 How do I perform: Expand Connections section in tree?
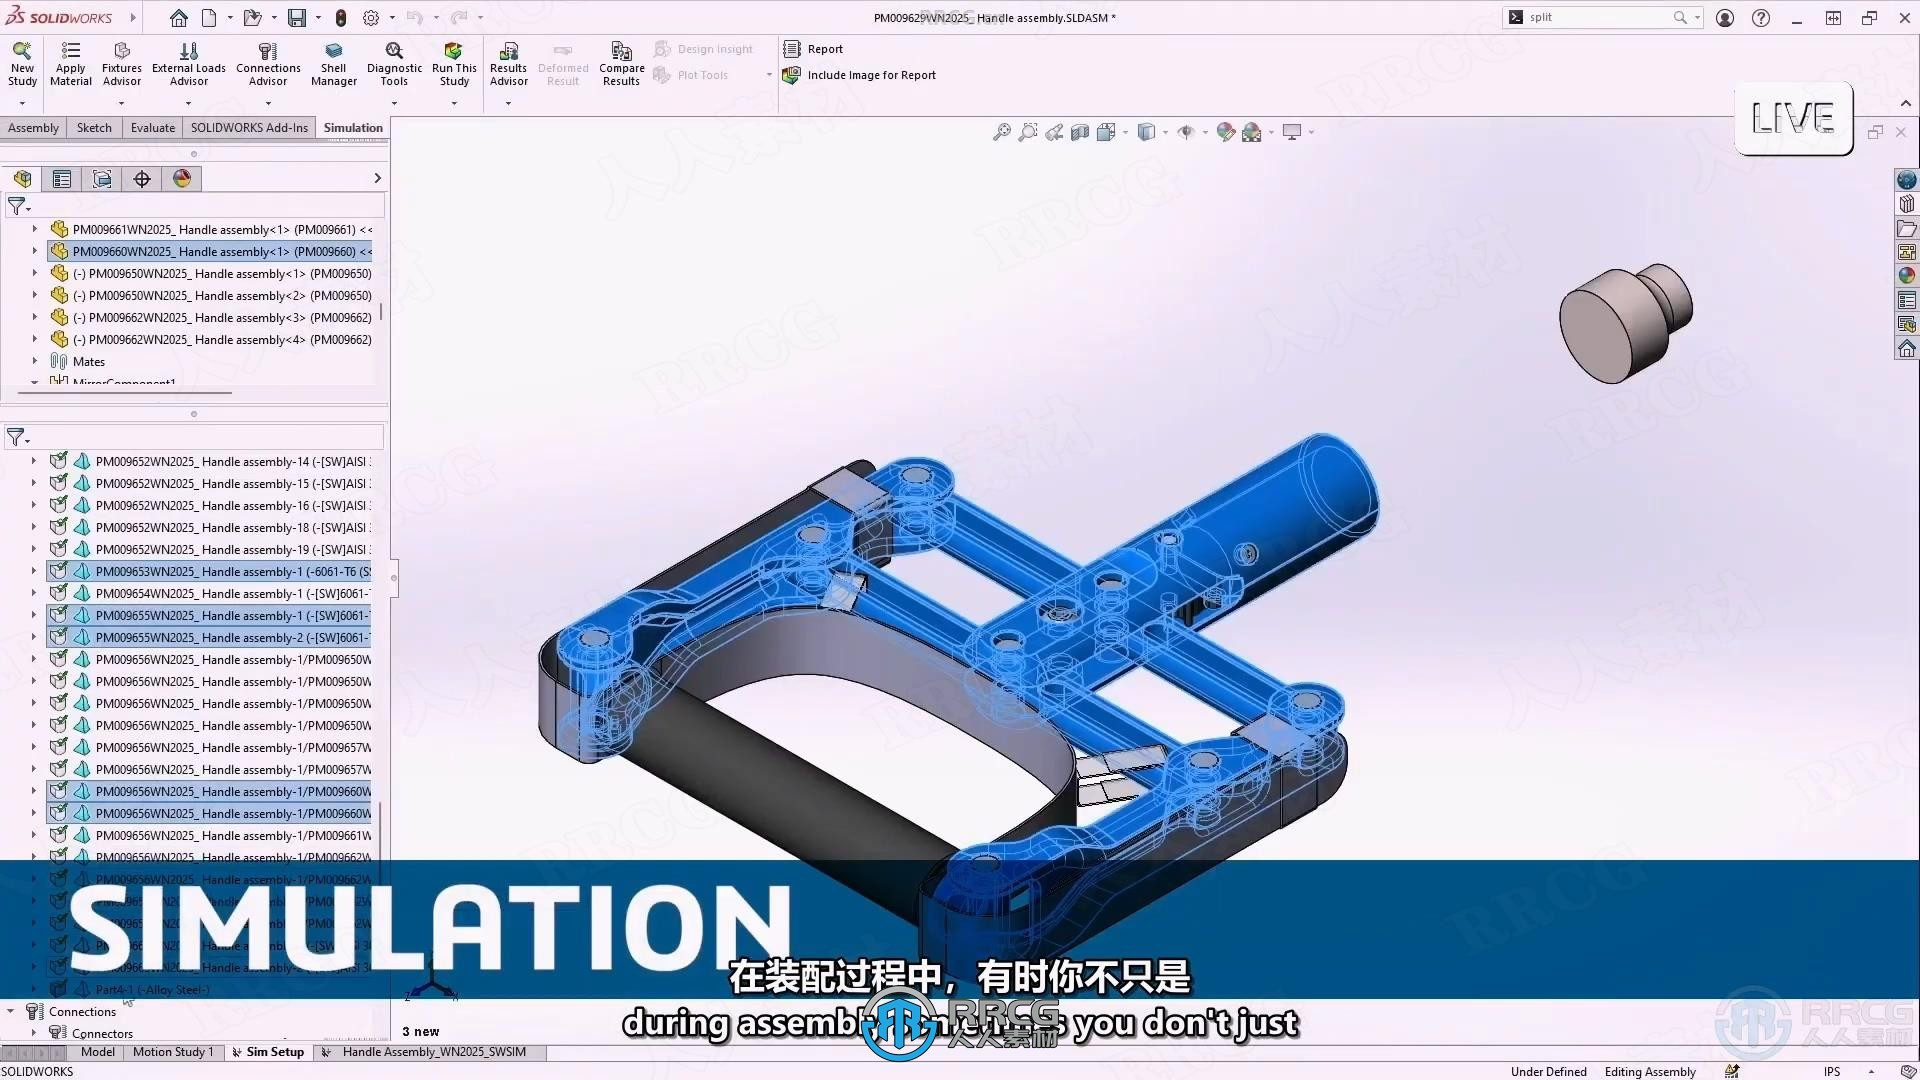coord(13,1010)
